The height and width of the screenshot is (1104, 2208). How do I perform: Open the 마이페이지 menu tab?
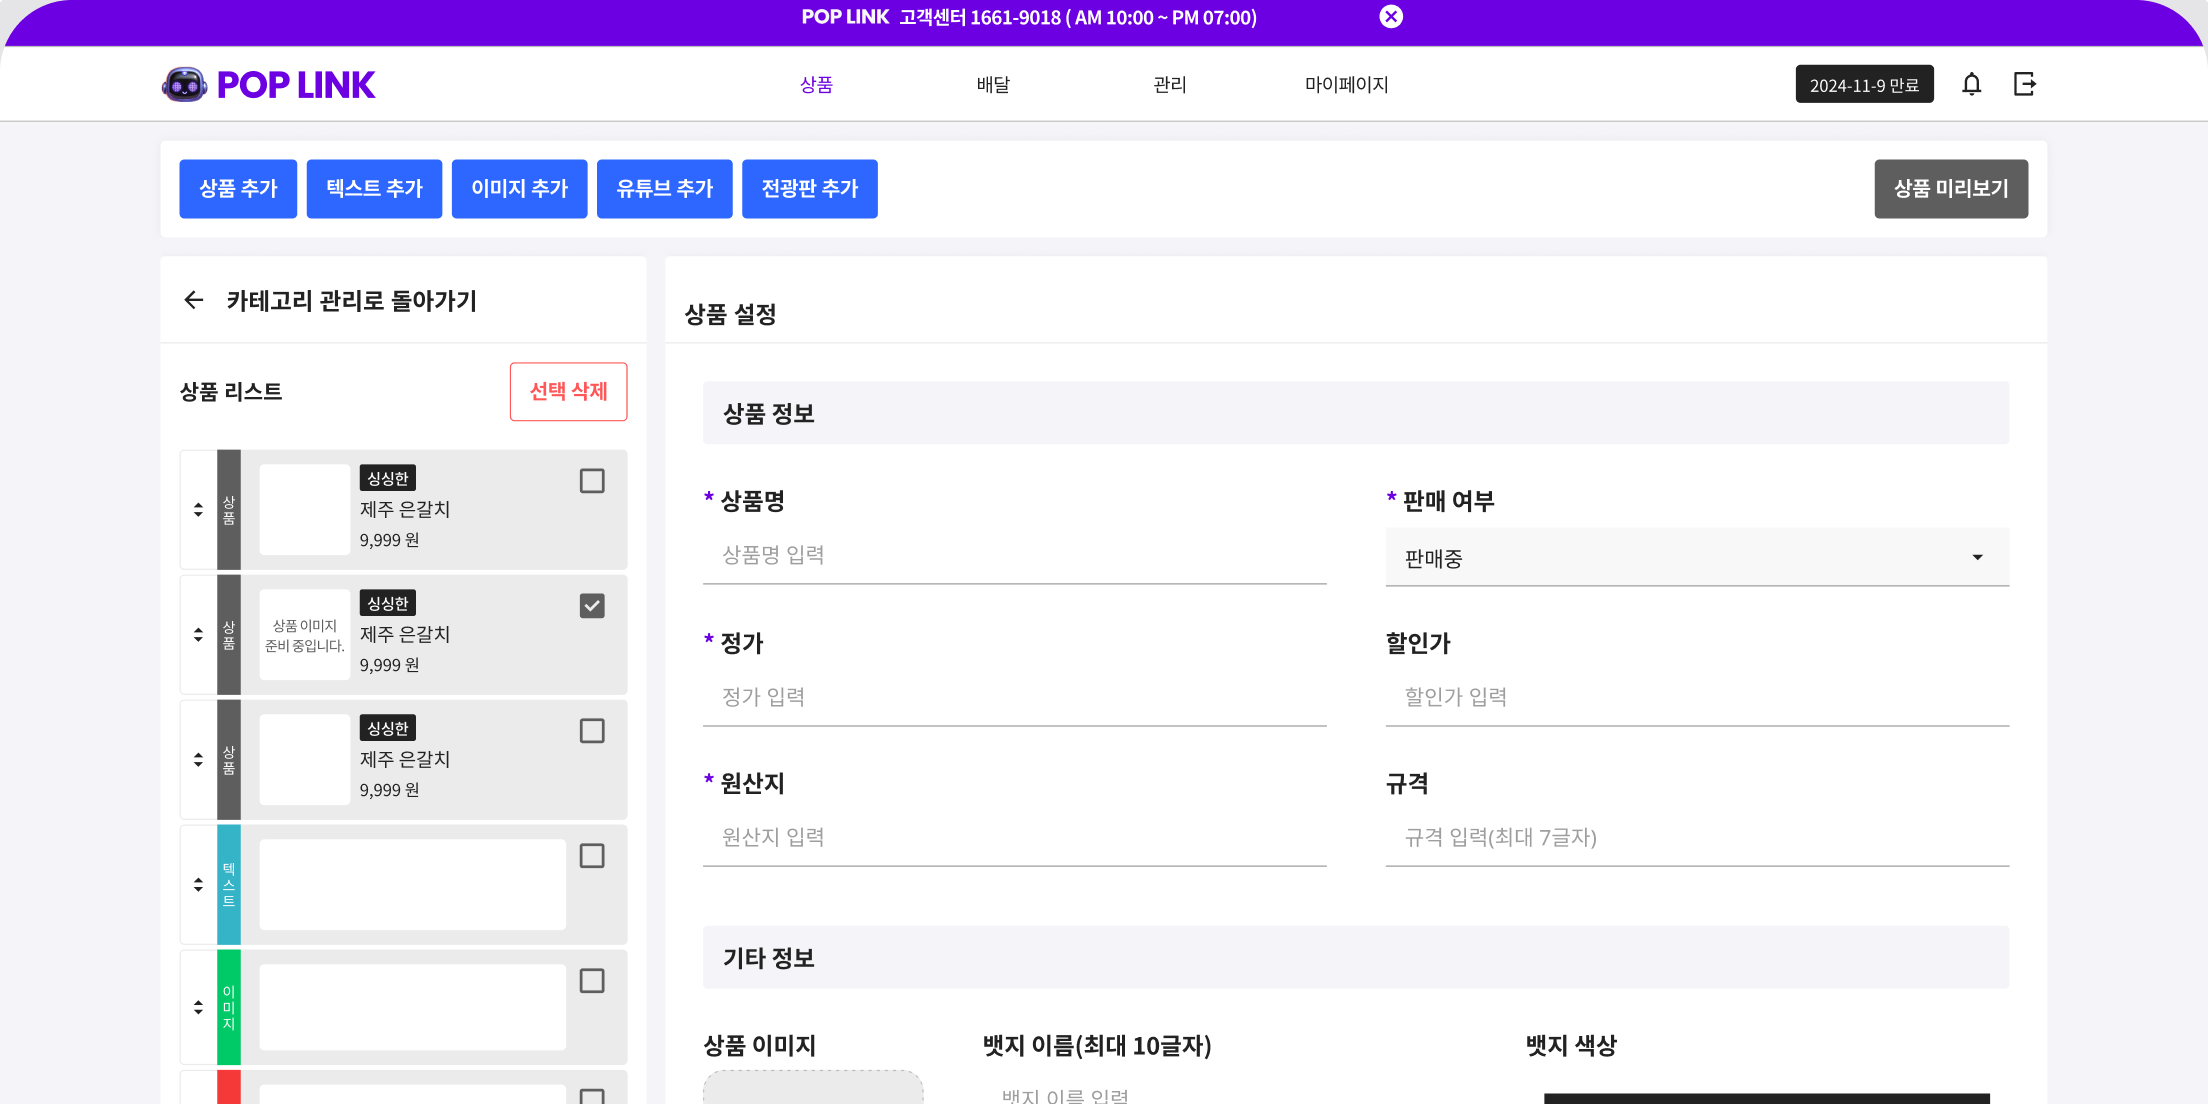pyautogui.click(x=1347, y=85)
